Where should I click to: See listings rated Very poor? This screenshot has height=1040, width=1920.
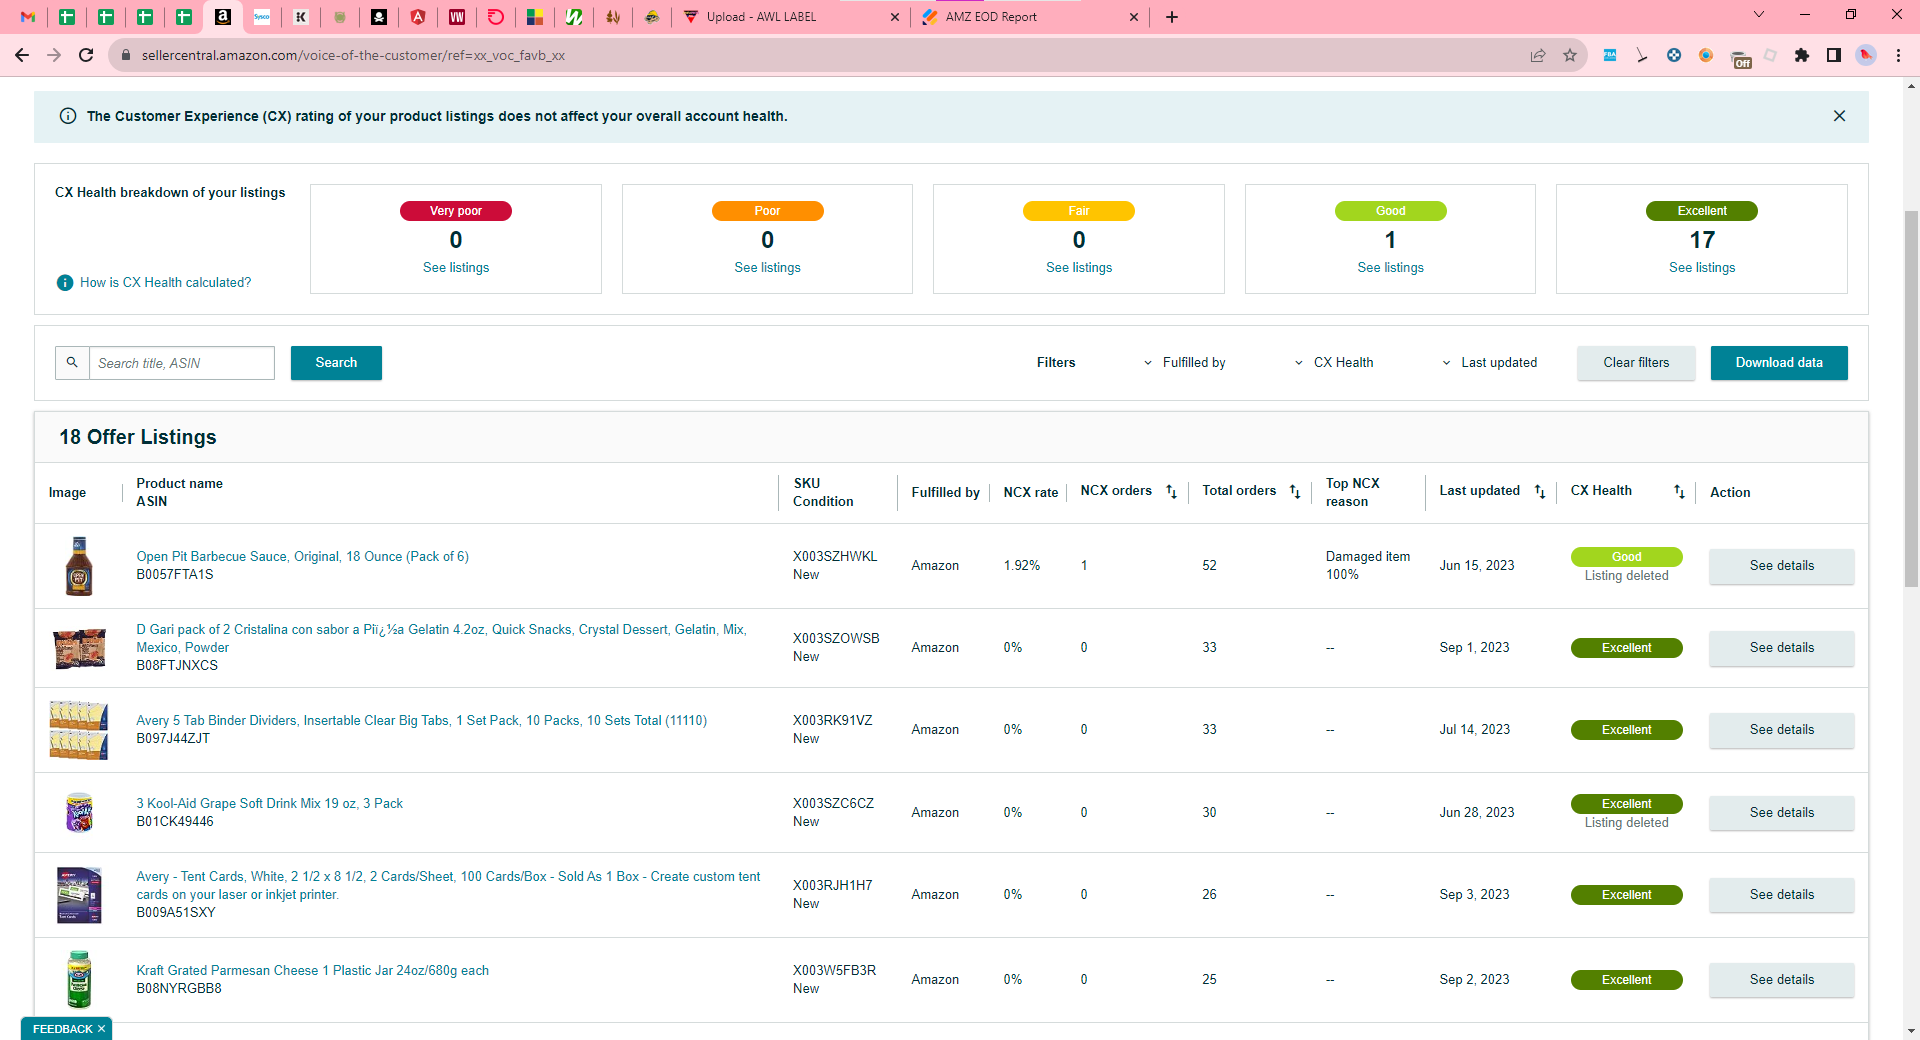[x=456, y=268]
